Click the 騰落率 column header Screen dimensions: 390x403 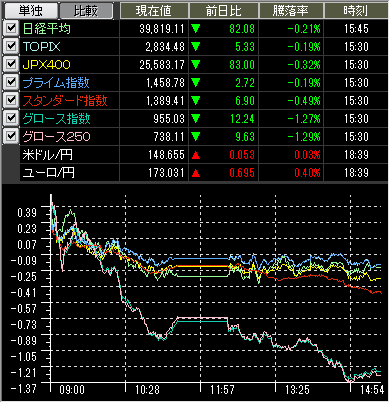pos(290,11)
